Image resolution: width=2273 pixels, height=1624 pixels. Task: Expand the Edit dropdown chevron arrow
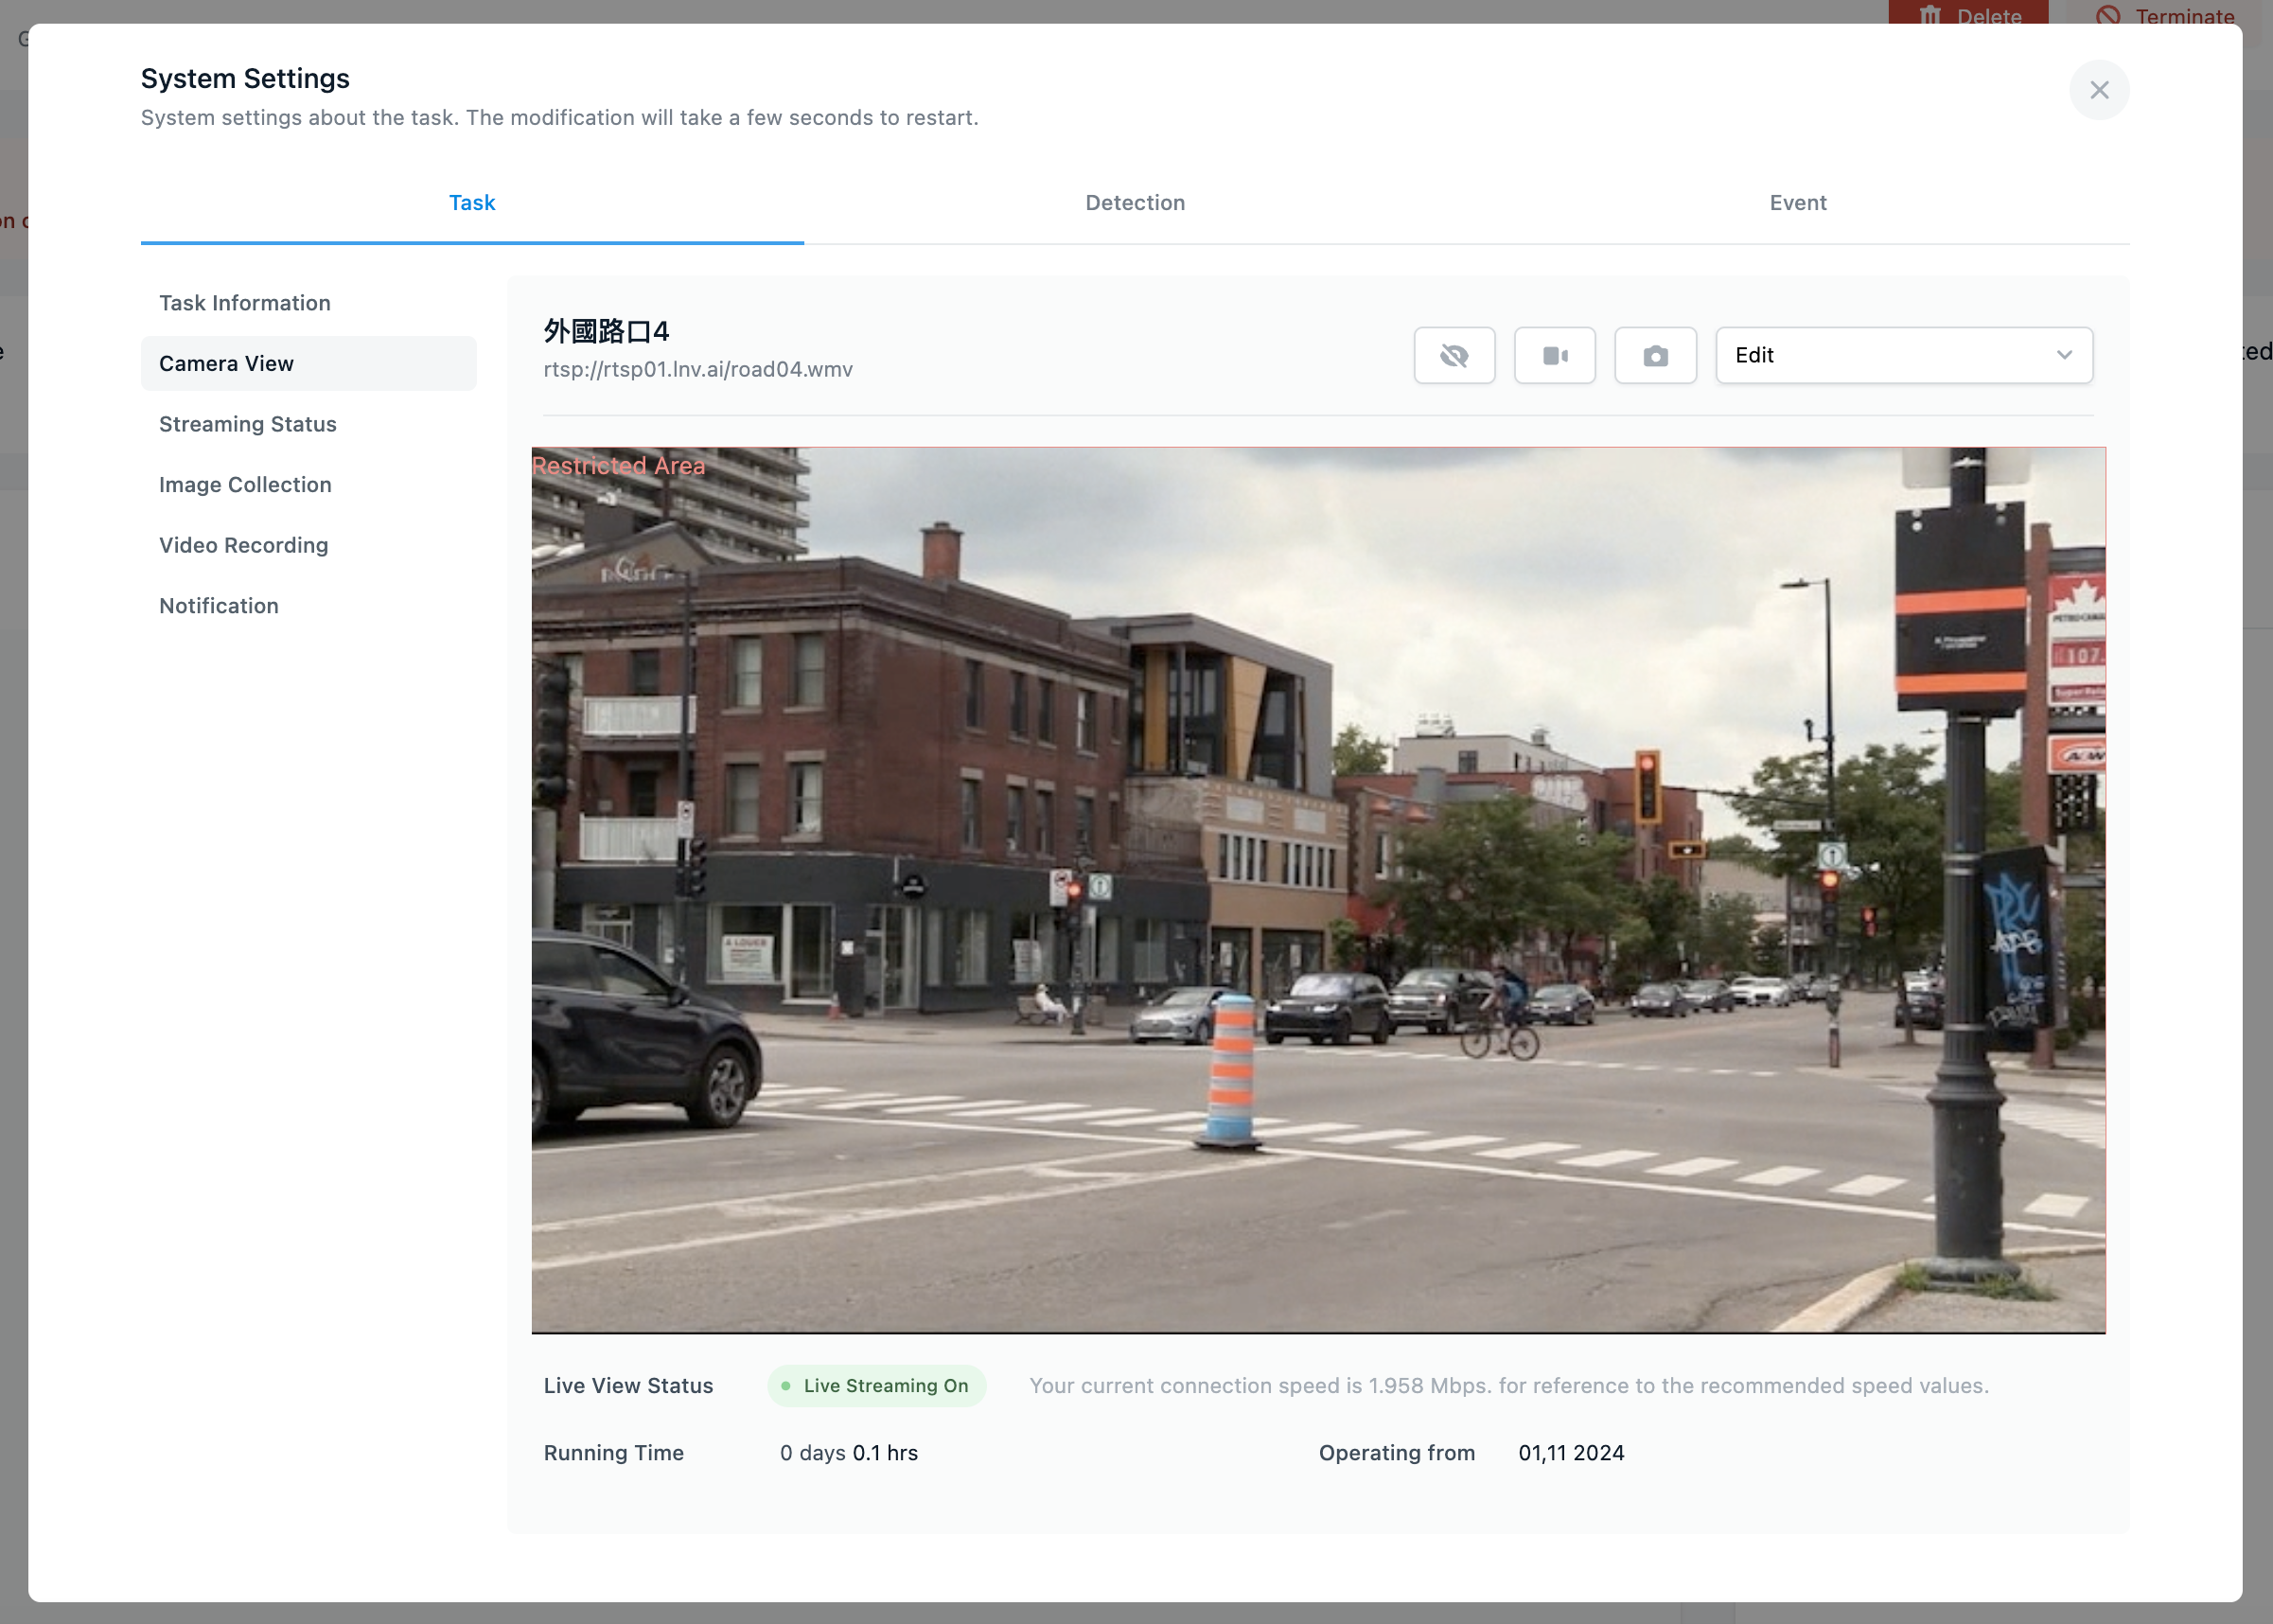pyautogui.click(x=2064, y=355)
